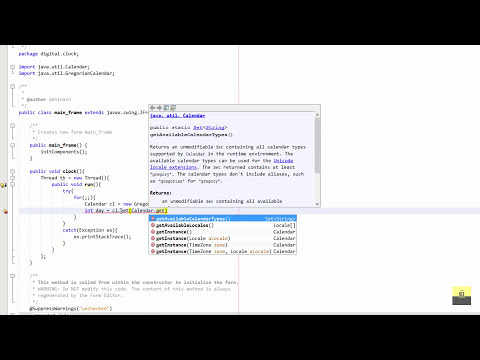
Task: Click the error marker beside int day line
Action: coord(5,211)
